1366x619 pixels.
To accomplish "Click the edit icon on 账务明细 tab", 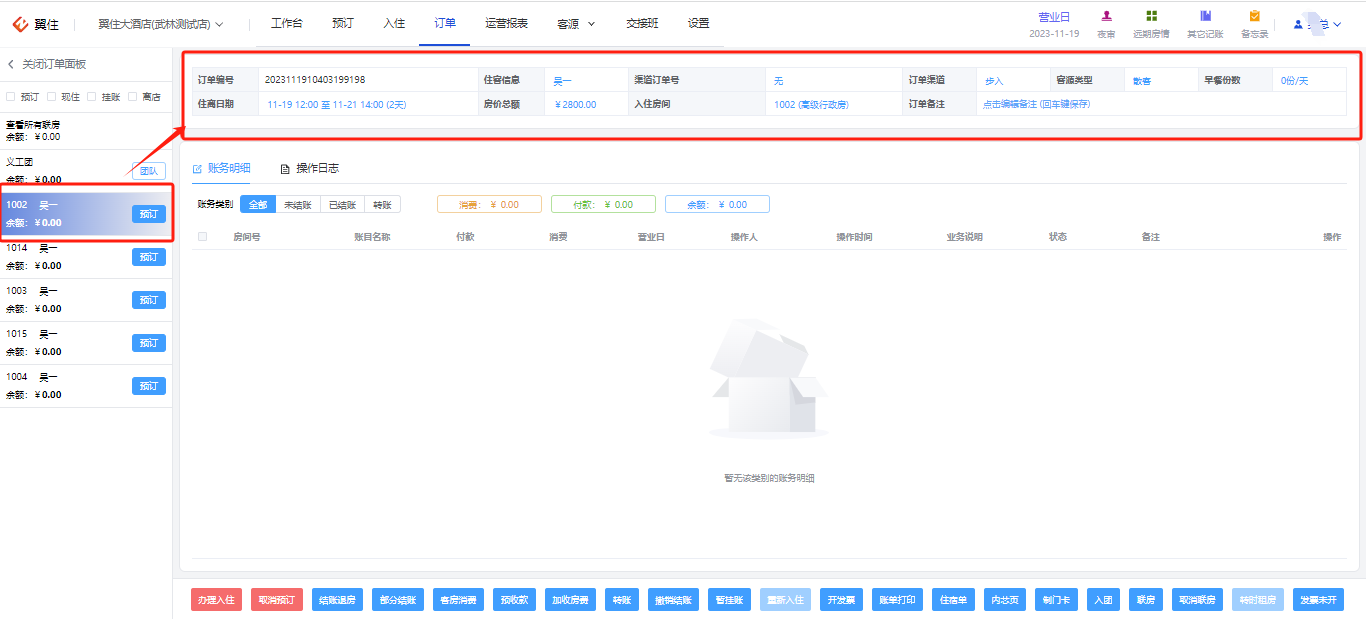I will 197,169.
